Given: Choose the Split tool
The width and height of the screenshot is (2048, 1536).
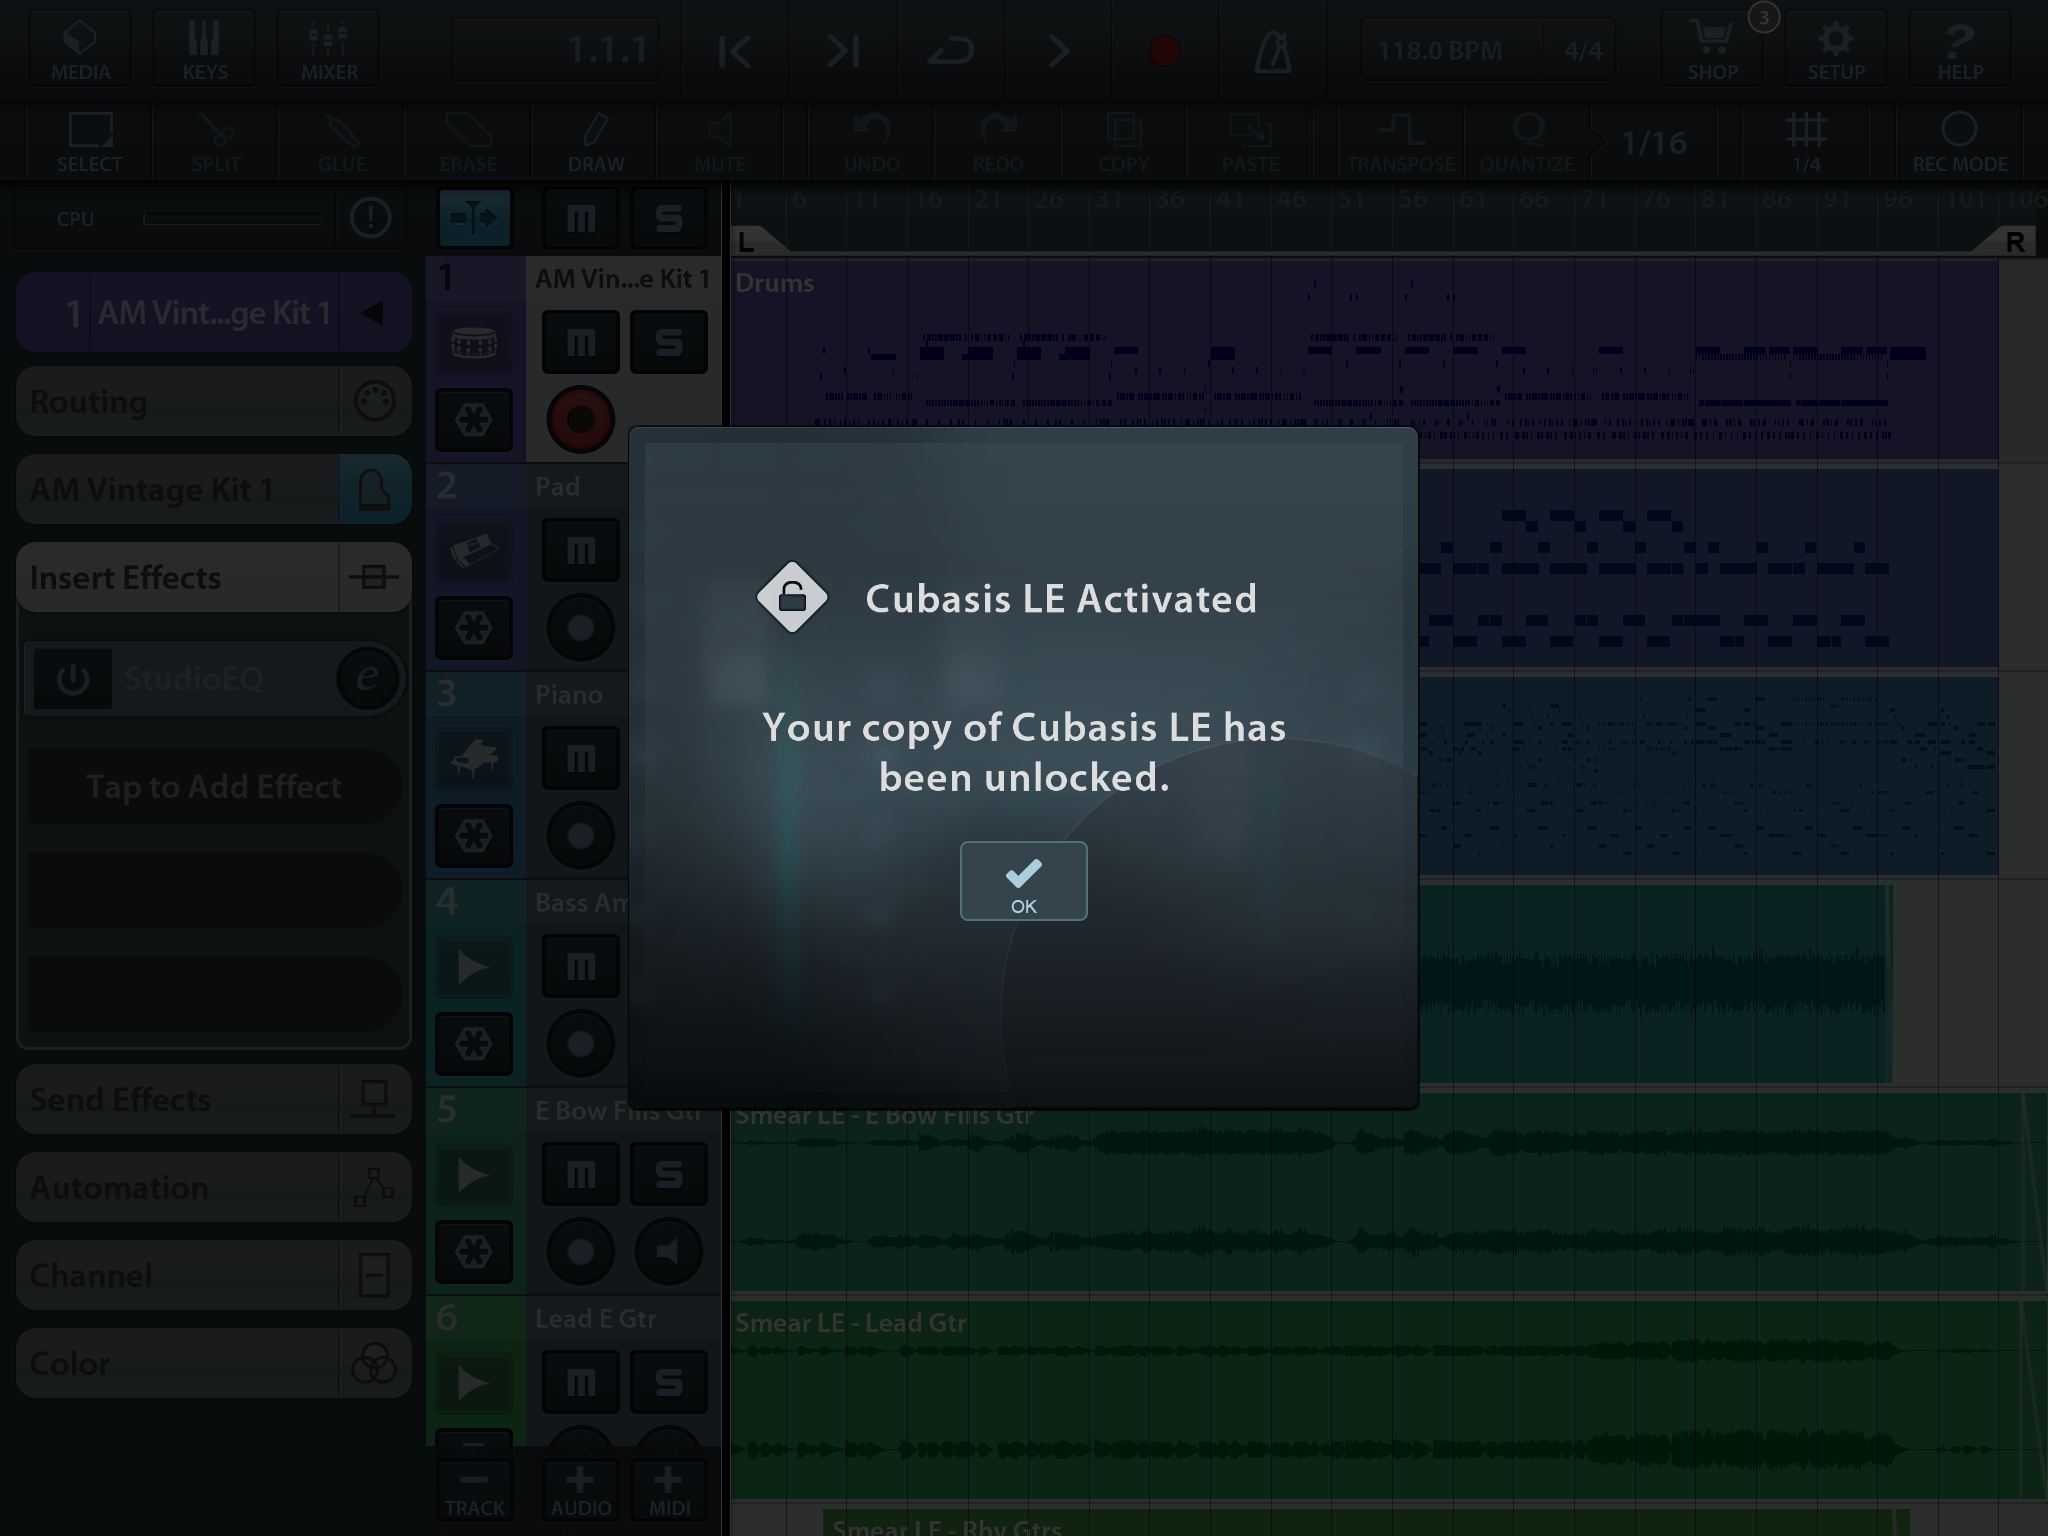Looking at the screenshot, I should 215,142.
